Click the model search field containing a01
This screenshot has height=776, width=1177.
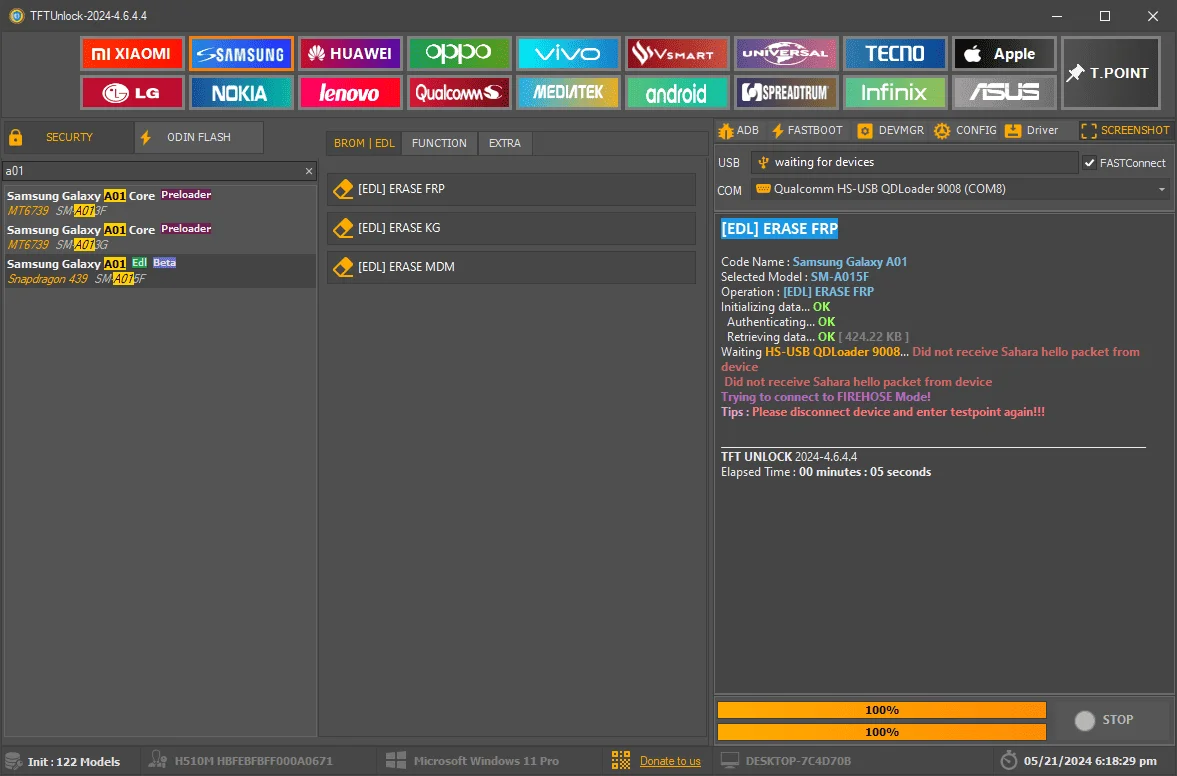(154, 171)
